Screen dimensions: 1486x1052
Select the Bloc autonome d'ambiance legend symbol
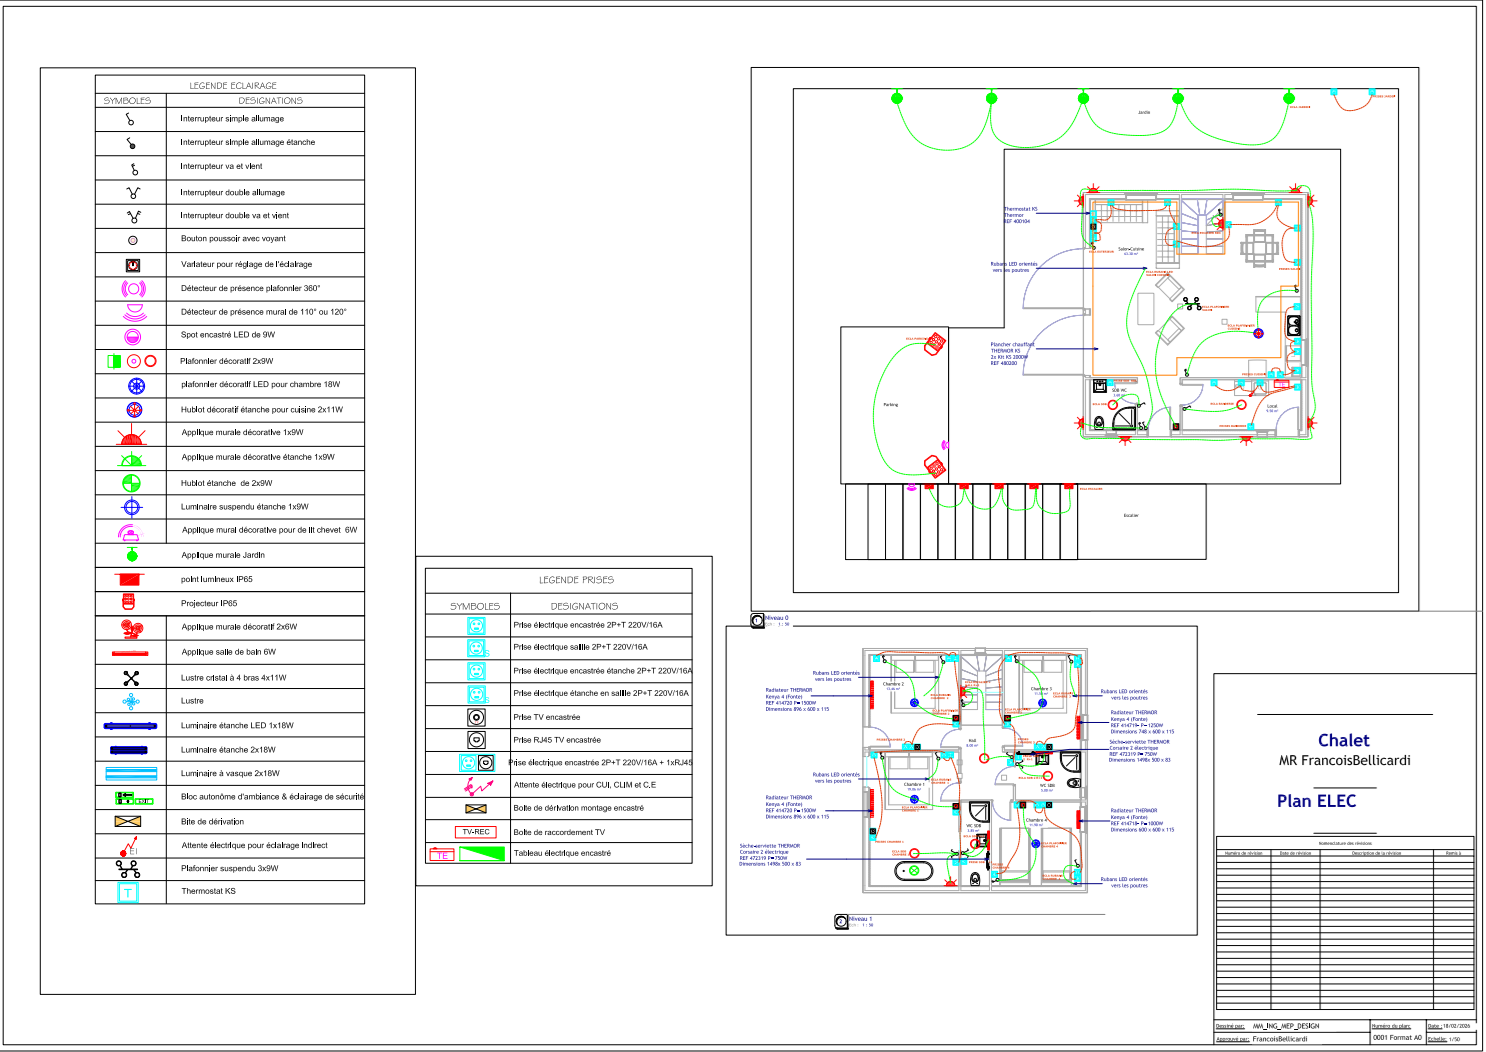pyautogui.click(x=133, y=798)
